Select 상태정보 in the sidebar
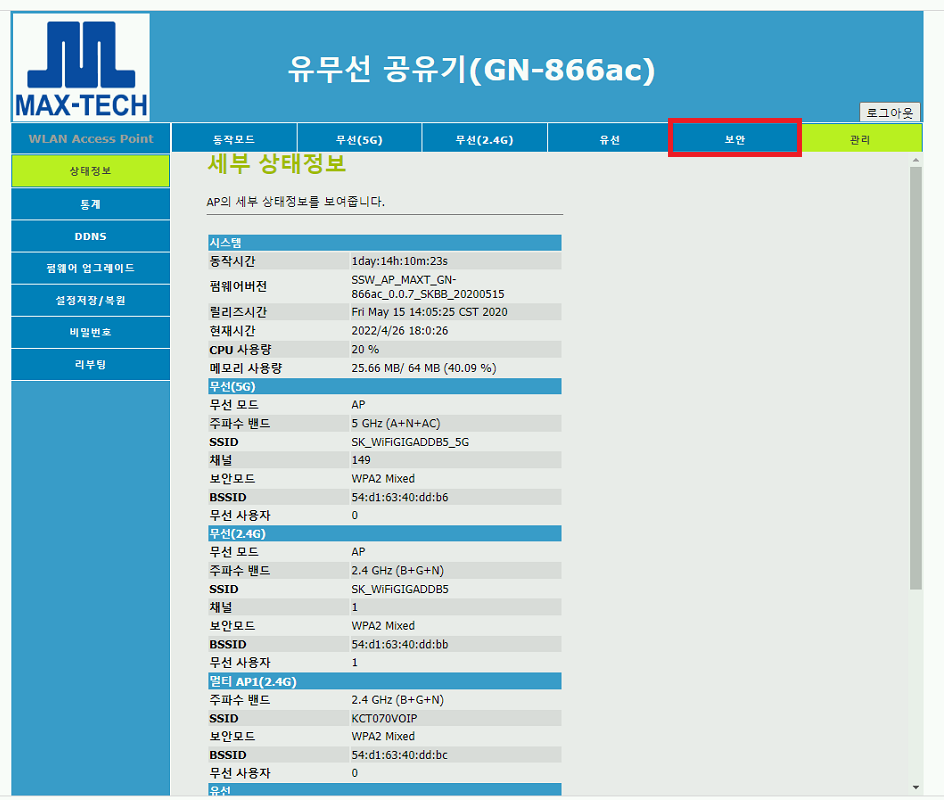944x800 pixels. pyautogui.click(x=90, y=171)
